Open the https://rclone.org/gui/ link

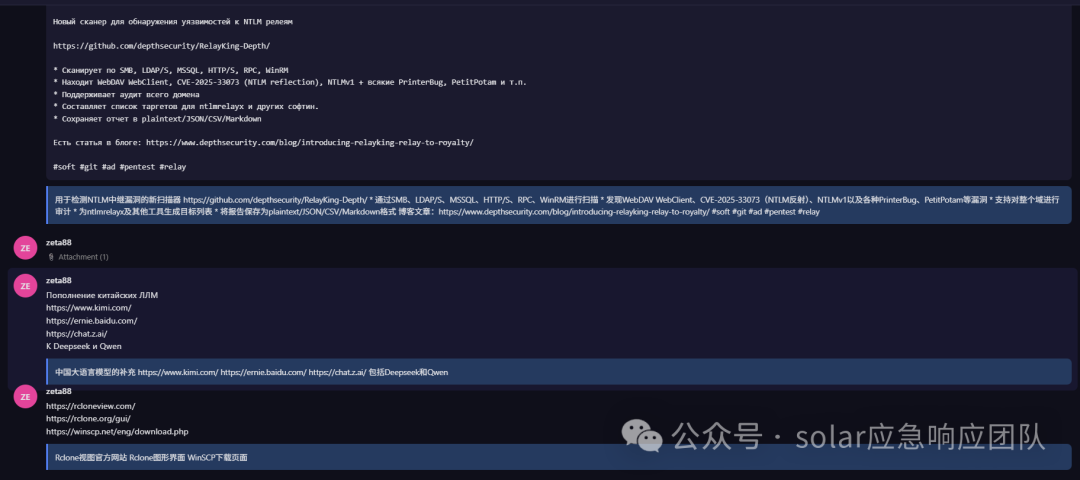88,419
